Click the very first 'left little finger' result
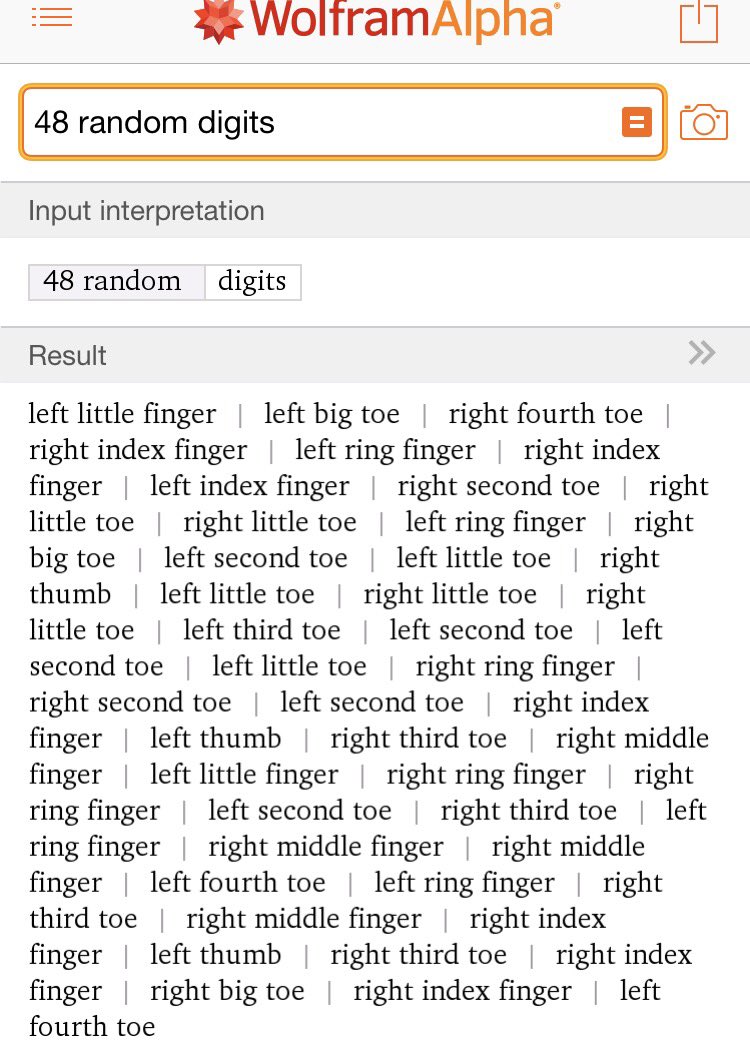Image resolution: width=750 pixels, height=1049 pixels. [x=122, y=414]
